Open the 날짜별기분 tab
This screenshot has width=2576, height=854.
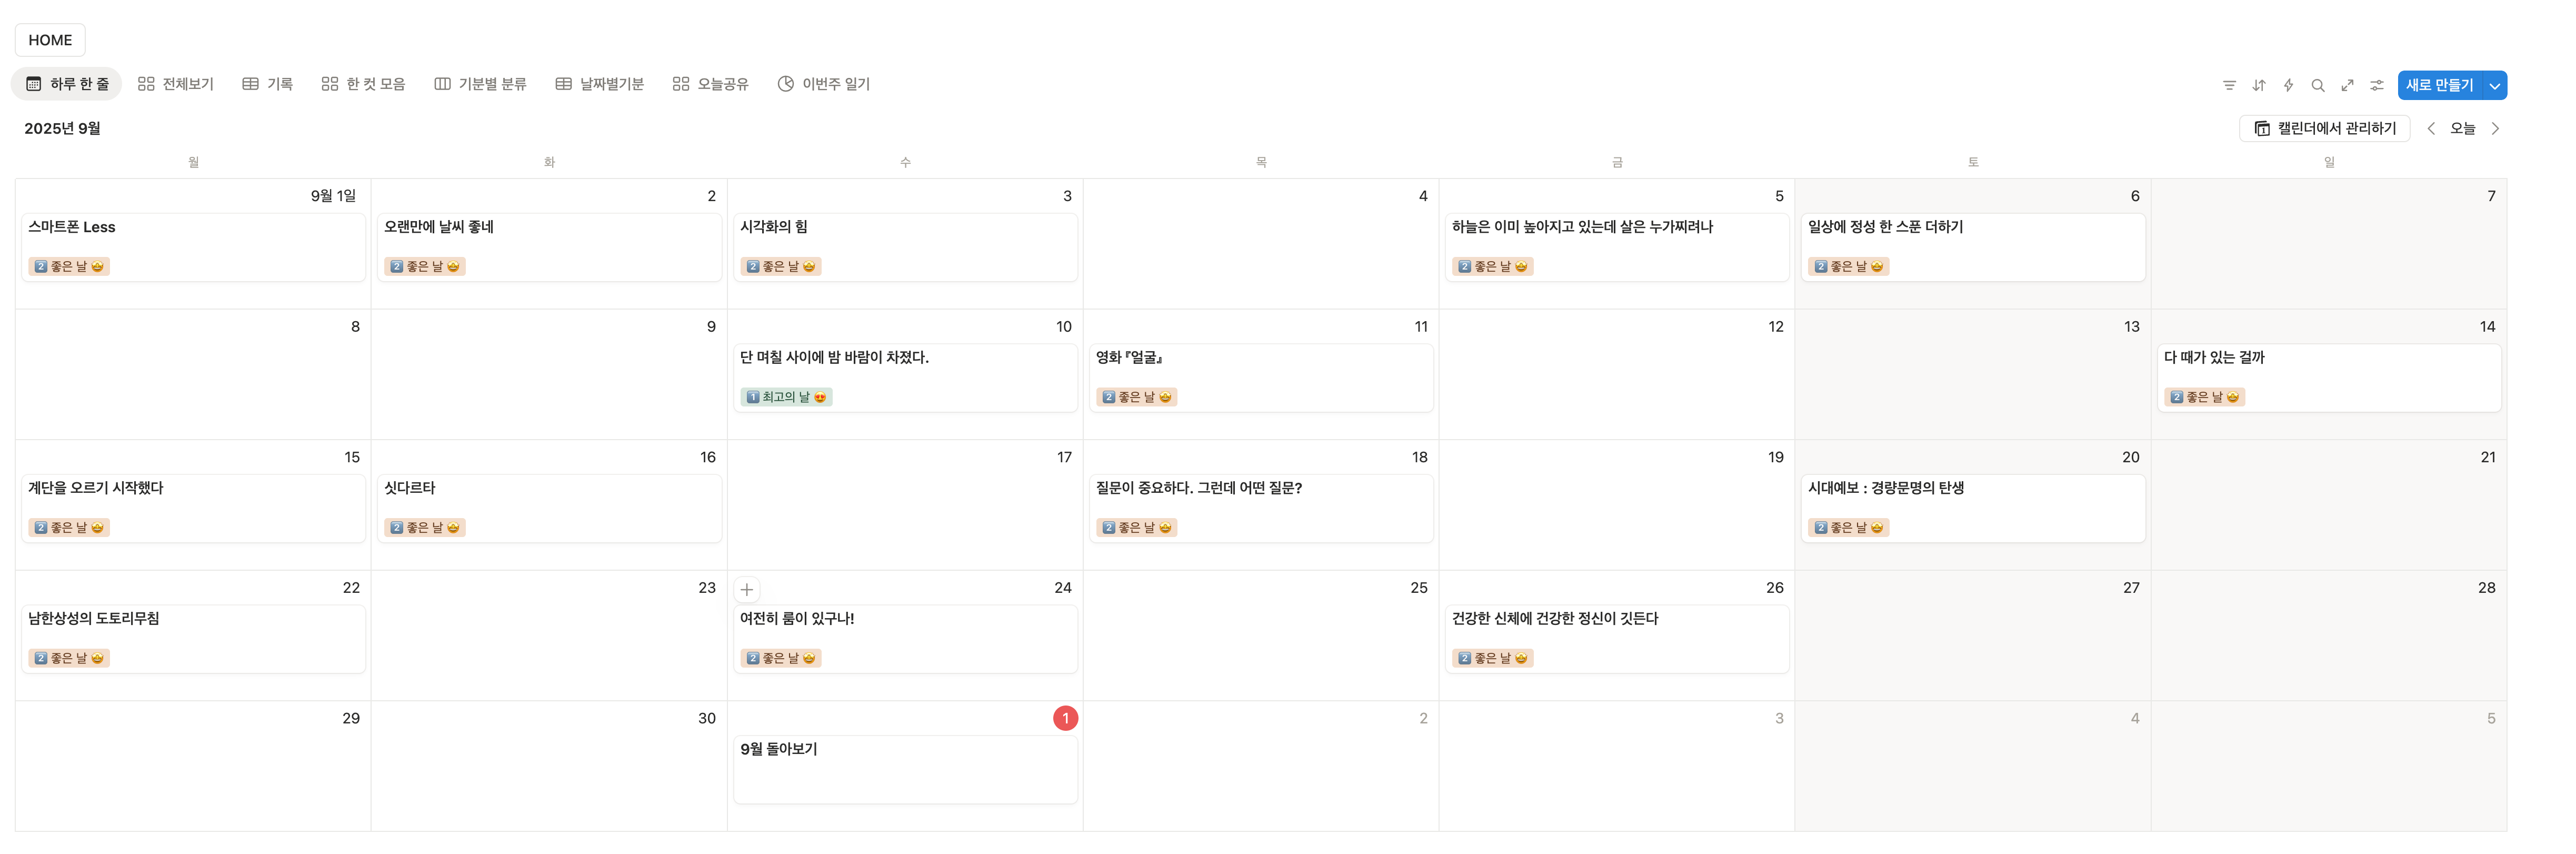(x=600, y=84)
